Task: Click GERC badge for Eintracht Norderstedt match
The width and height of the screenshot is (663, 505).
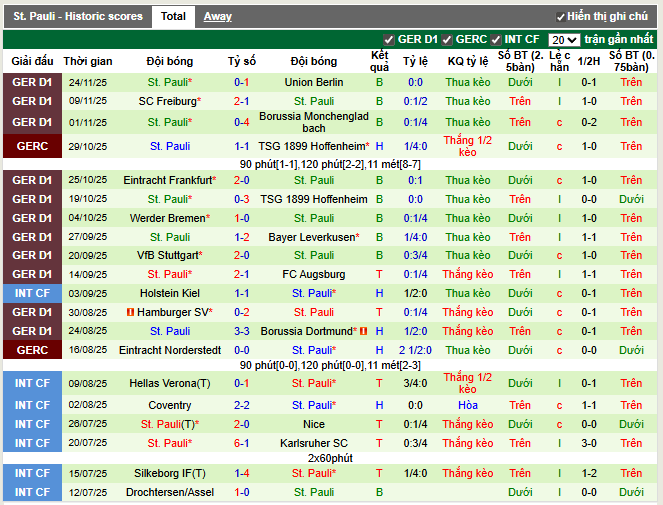Action: pyautogui.click(x=32, y=350)
